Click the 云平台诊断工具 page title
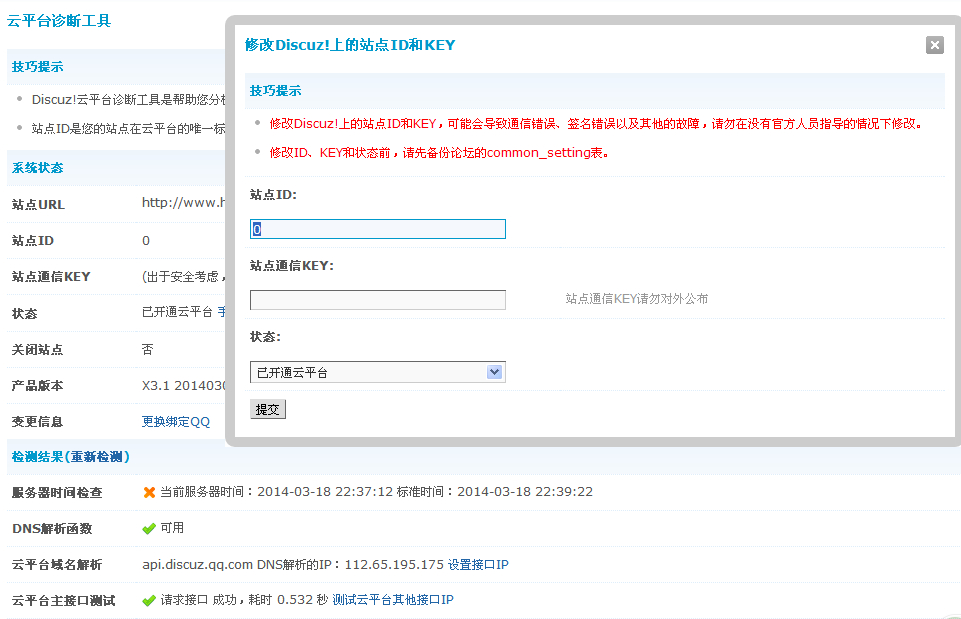961x619 pixels. [x=59, y=21]
